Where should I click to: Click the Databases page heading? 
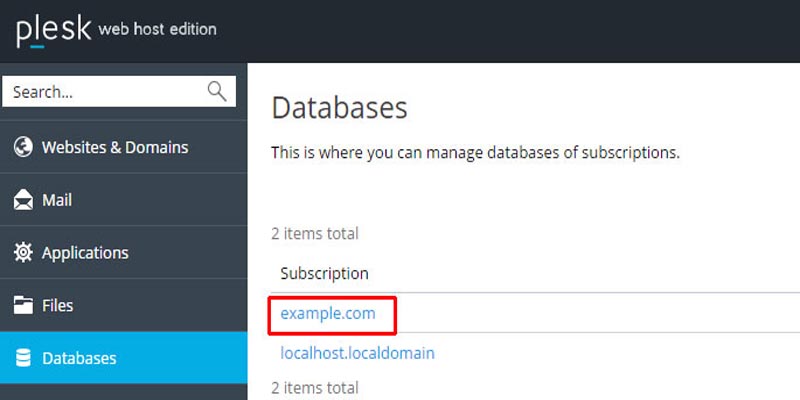point(339,108)
